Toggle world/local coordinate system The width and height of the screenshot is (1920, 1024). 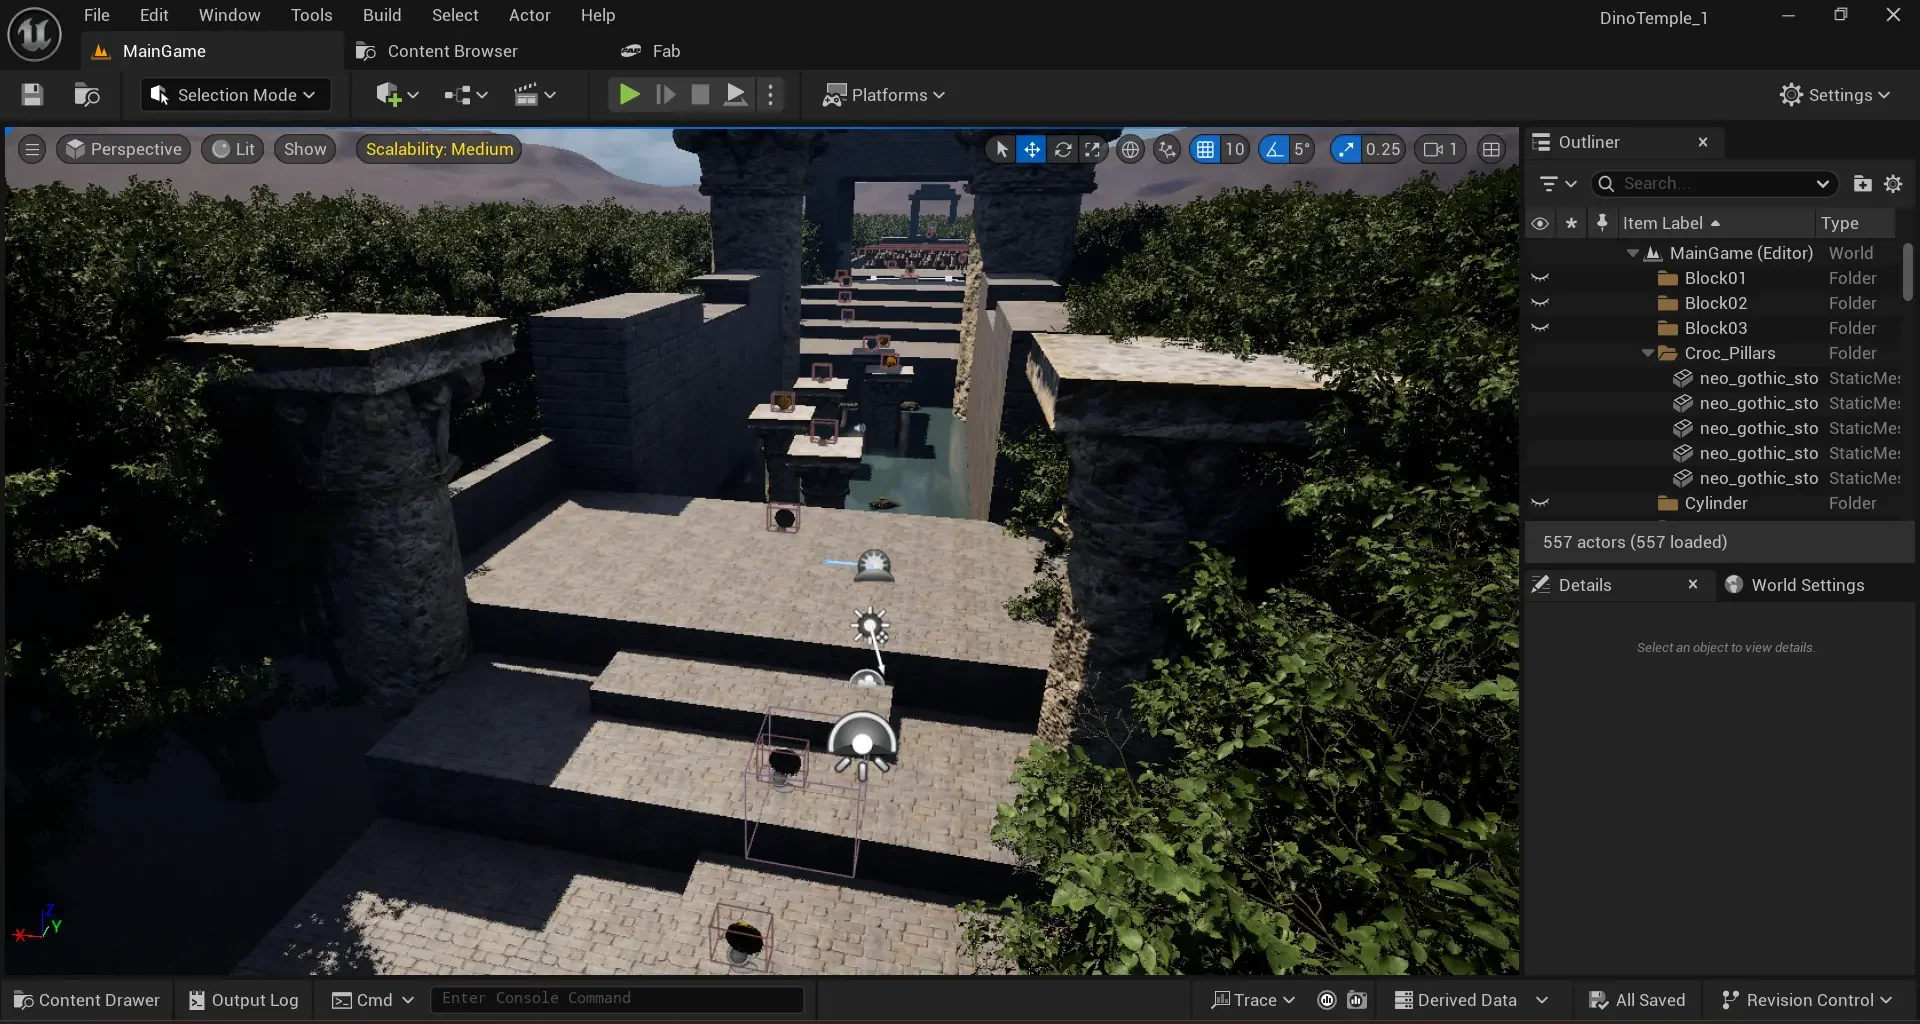1130,149
